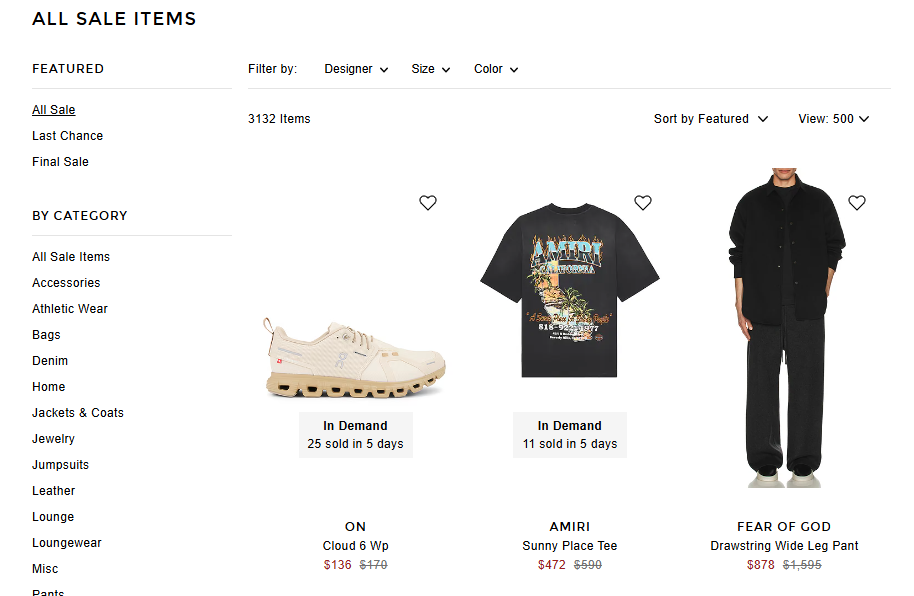Viewport: 914px width, 596px height.
Task: Open the Drawstring Wide Leg Pant link
Action: 784,546
